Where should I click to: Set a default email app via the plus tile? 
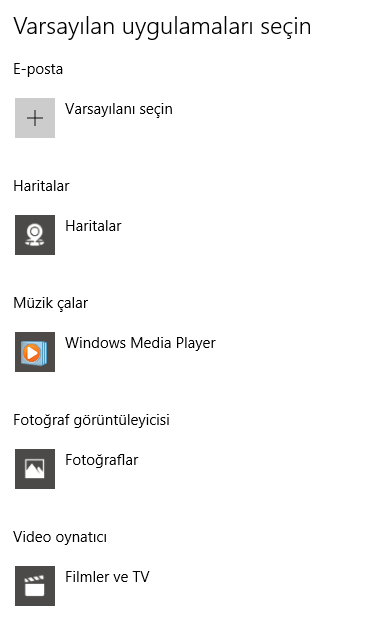click(35, 118)
